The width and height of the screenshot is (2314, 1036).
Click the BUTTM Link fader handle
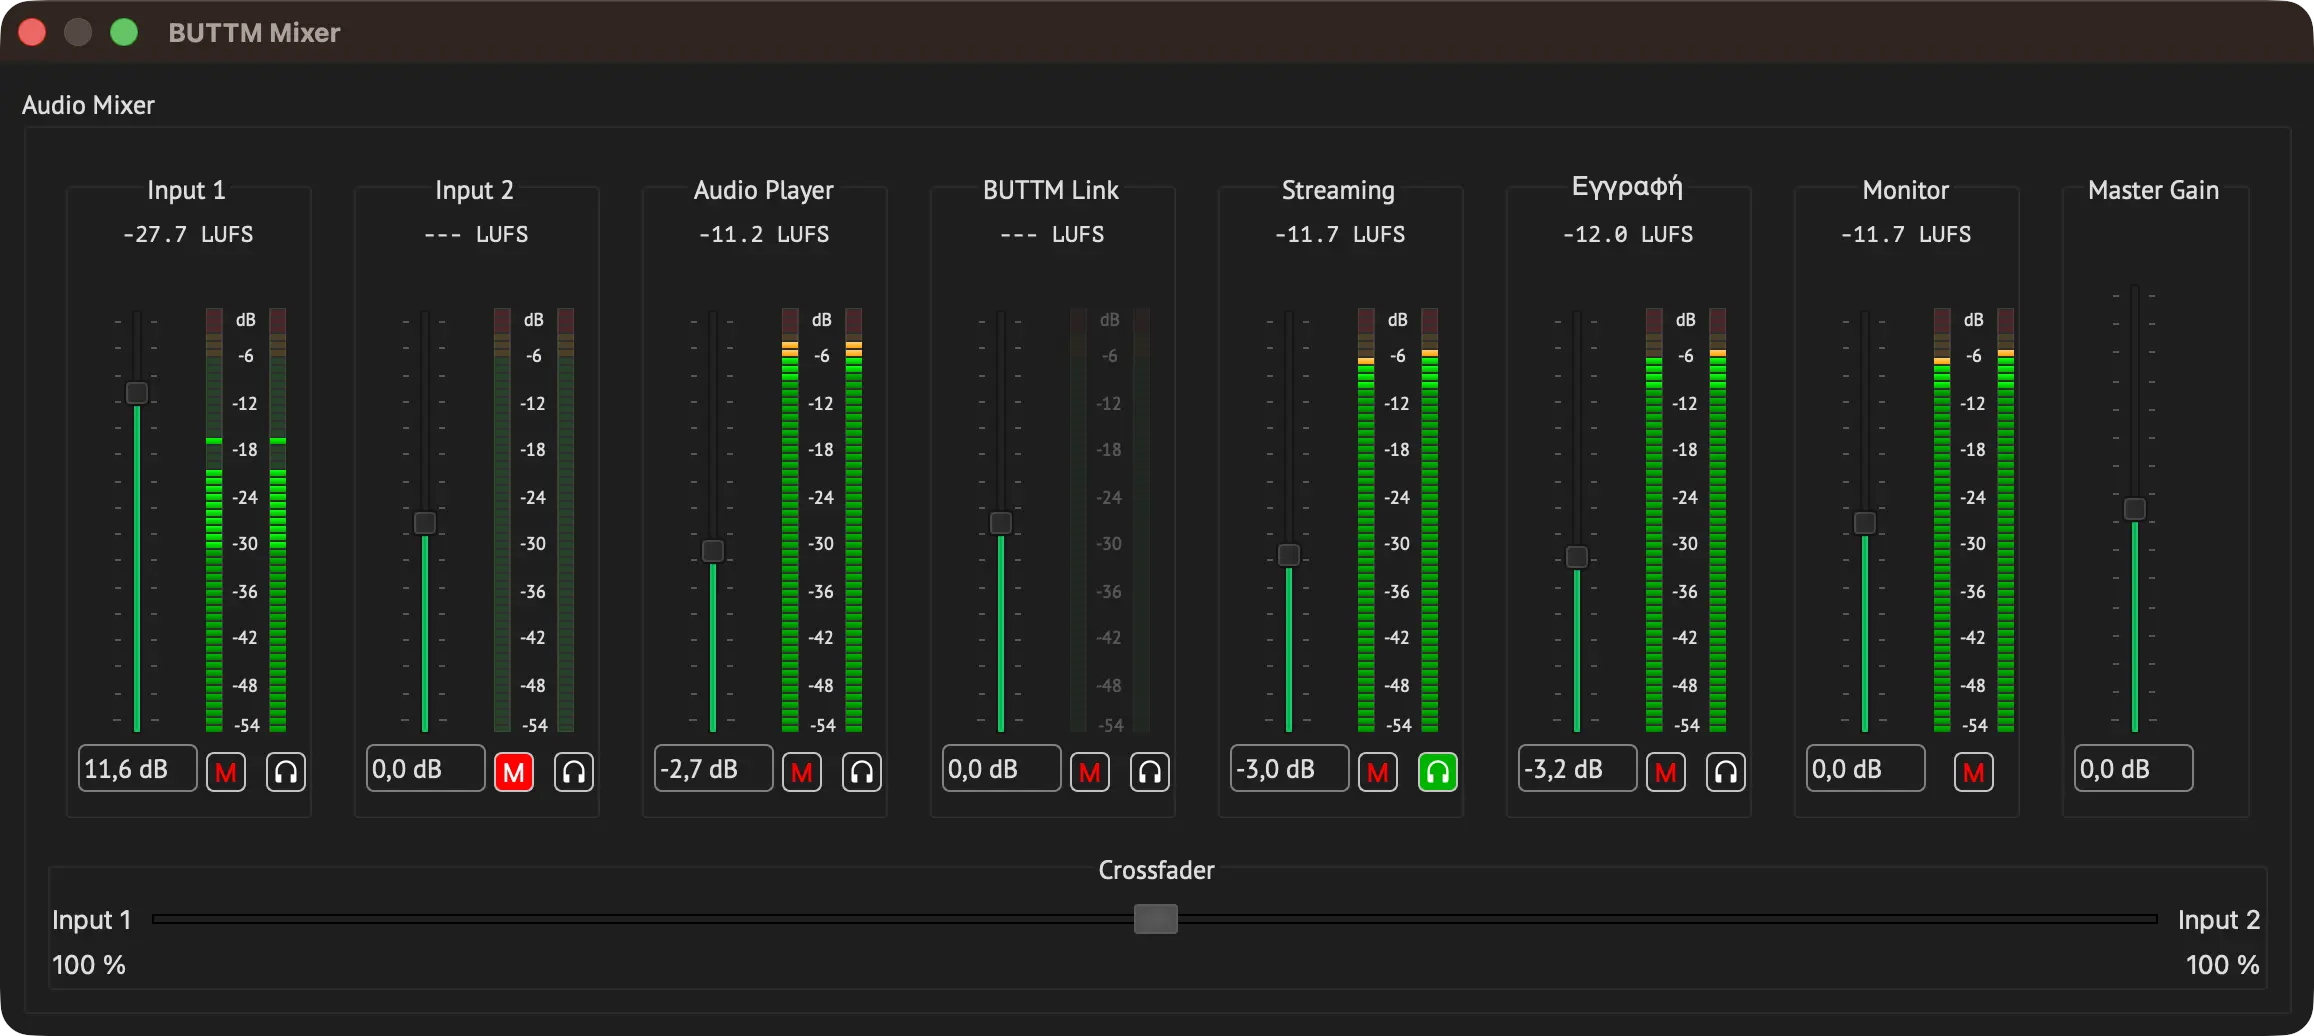coord(1001,523)
